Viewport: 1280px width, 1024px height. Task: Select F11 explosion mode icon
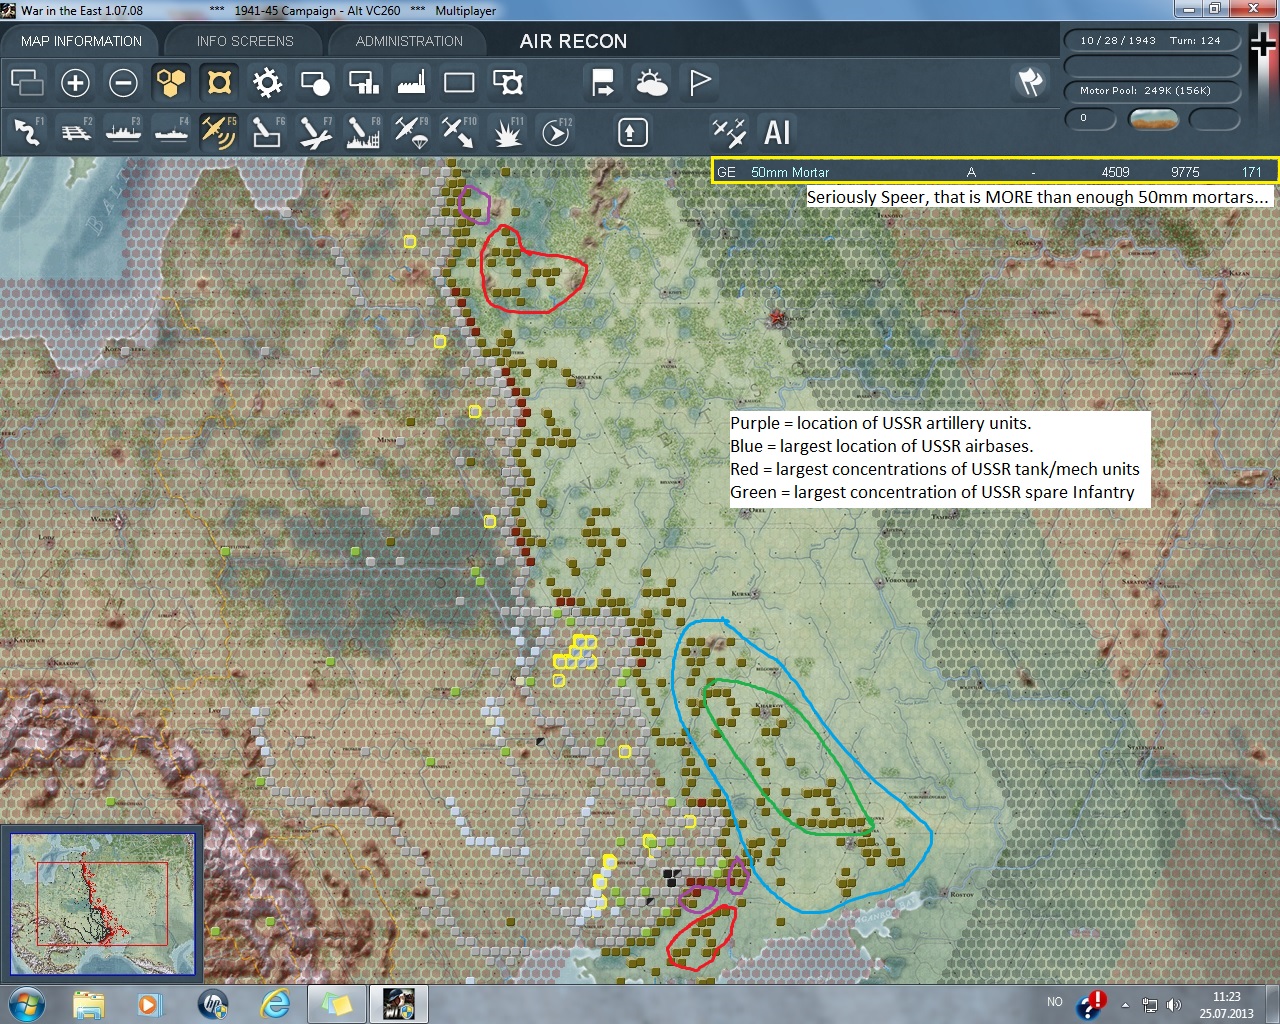tap(507, 132)
